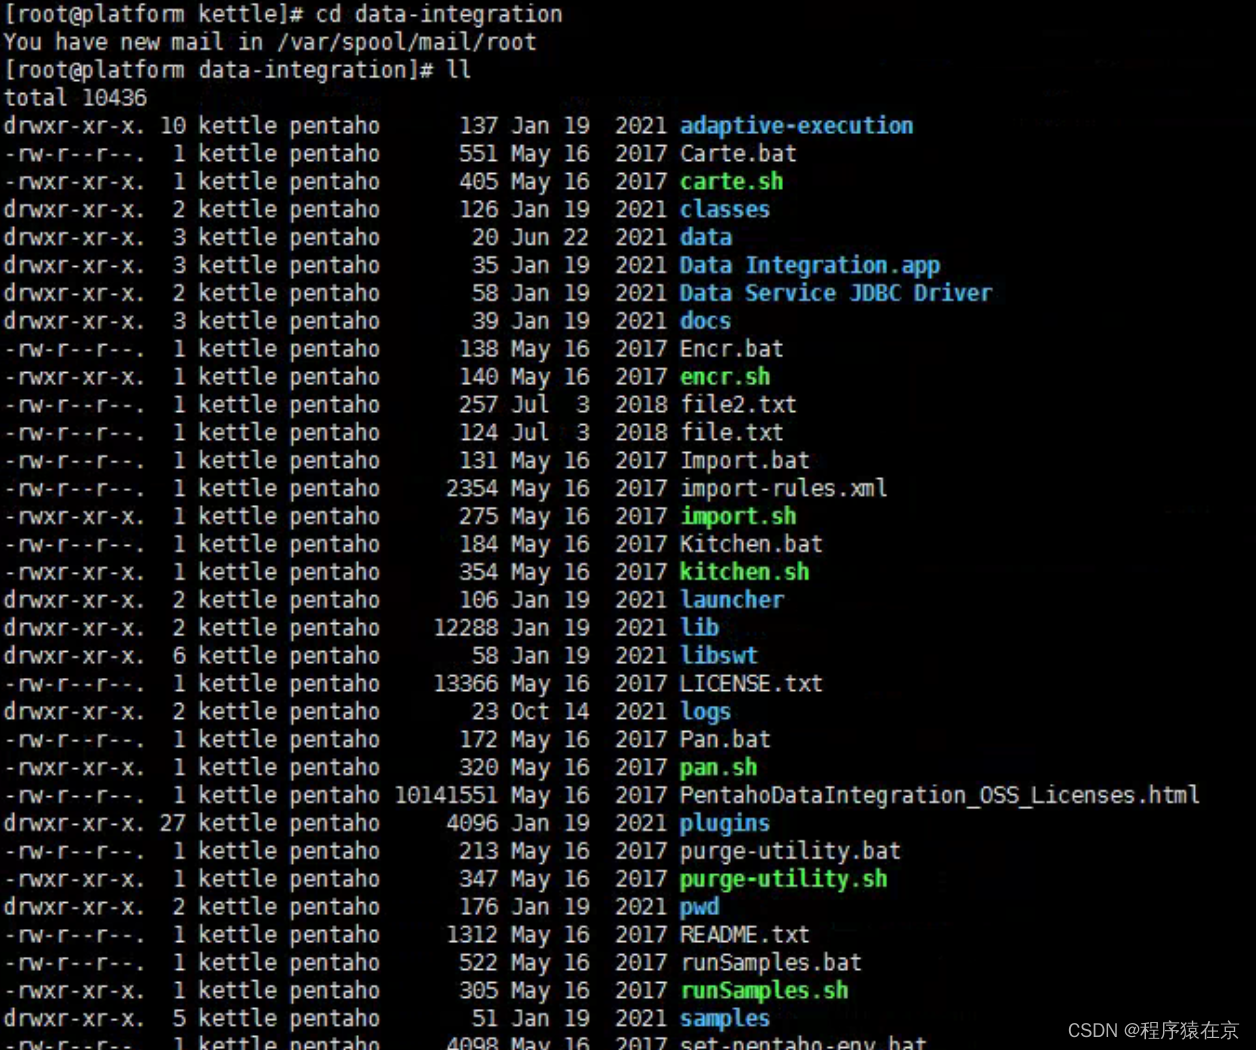The width and height of the screenshot is (1256, 1050).
Task: Select the 2018 year on file2.txt row
Action: [x=641, y=405]
